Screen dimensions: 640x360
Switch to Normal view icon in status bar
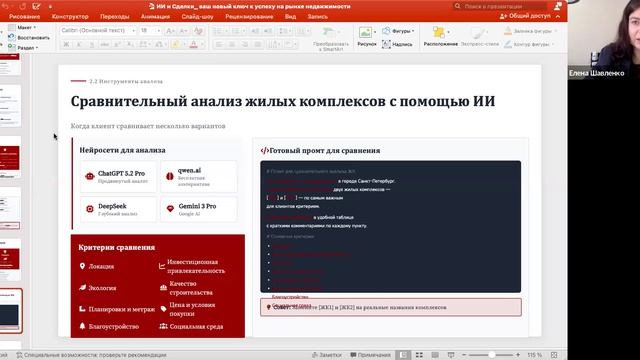[x=403, y=355]
